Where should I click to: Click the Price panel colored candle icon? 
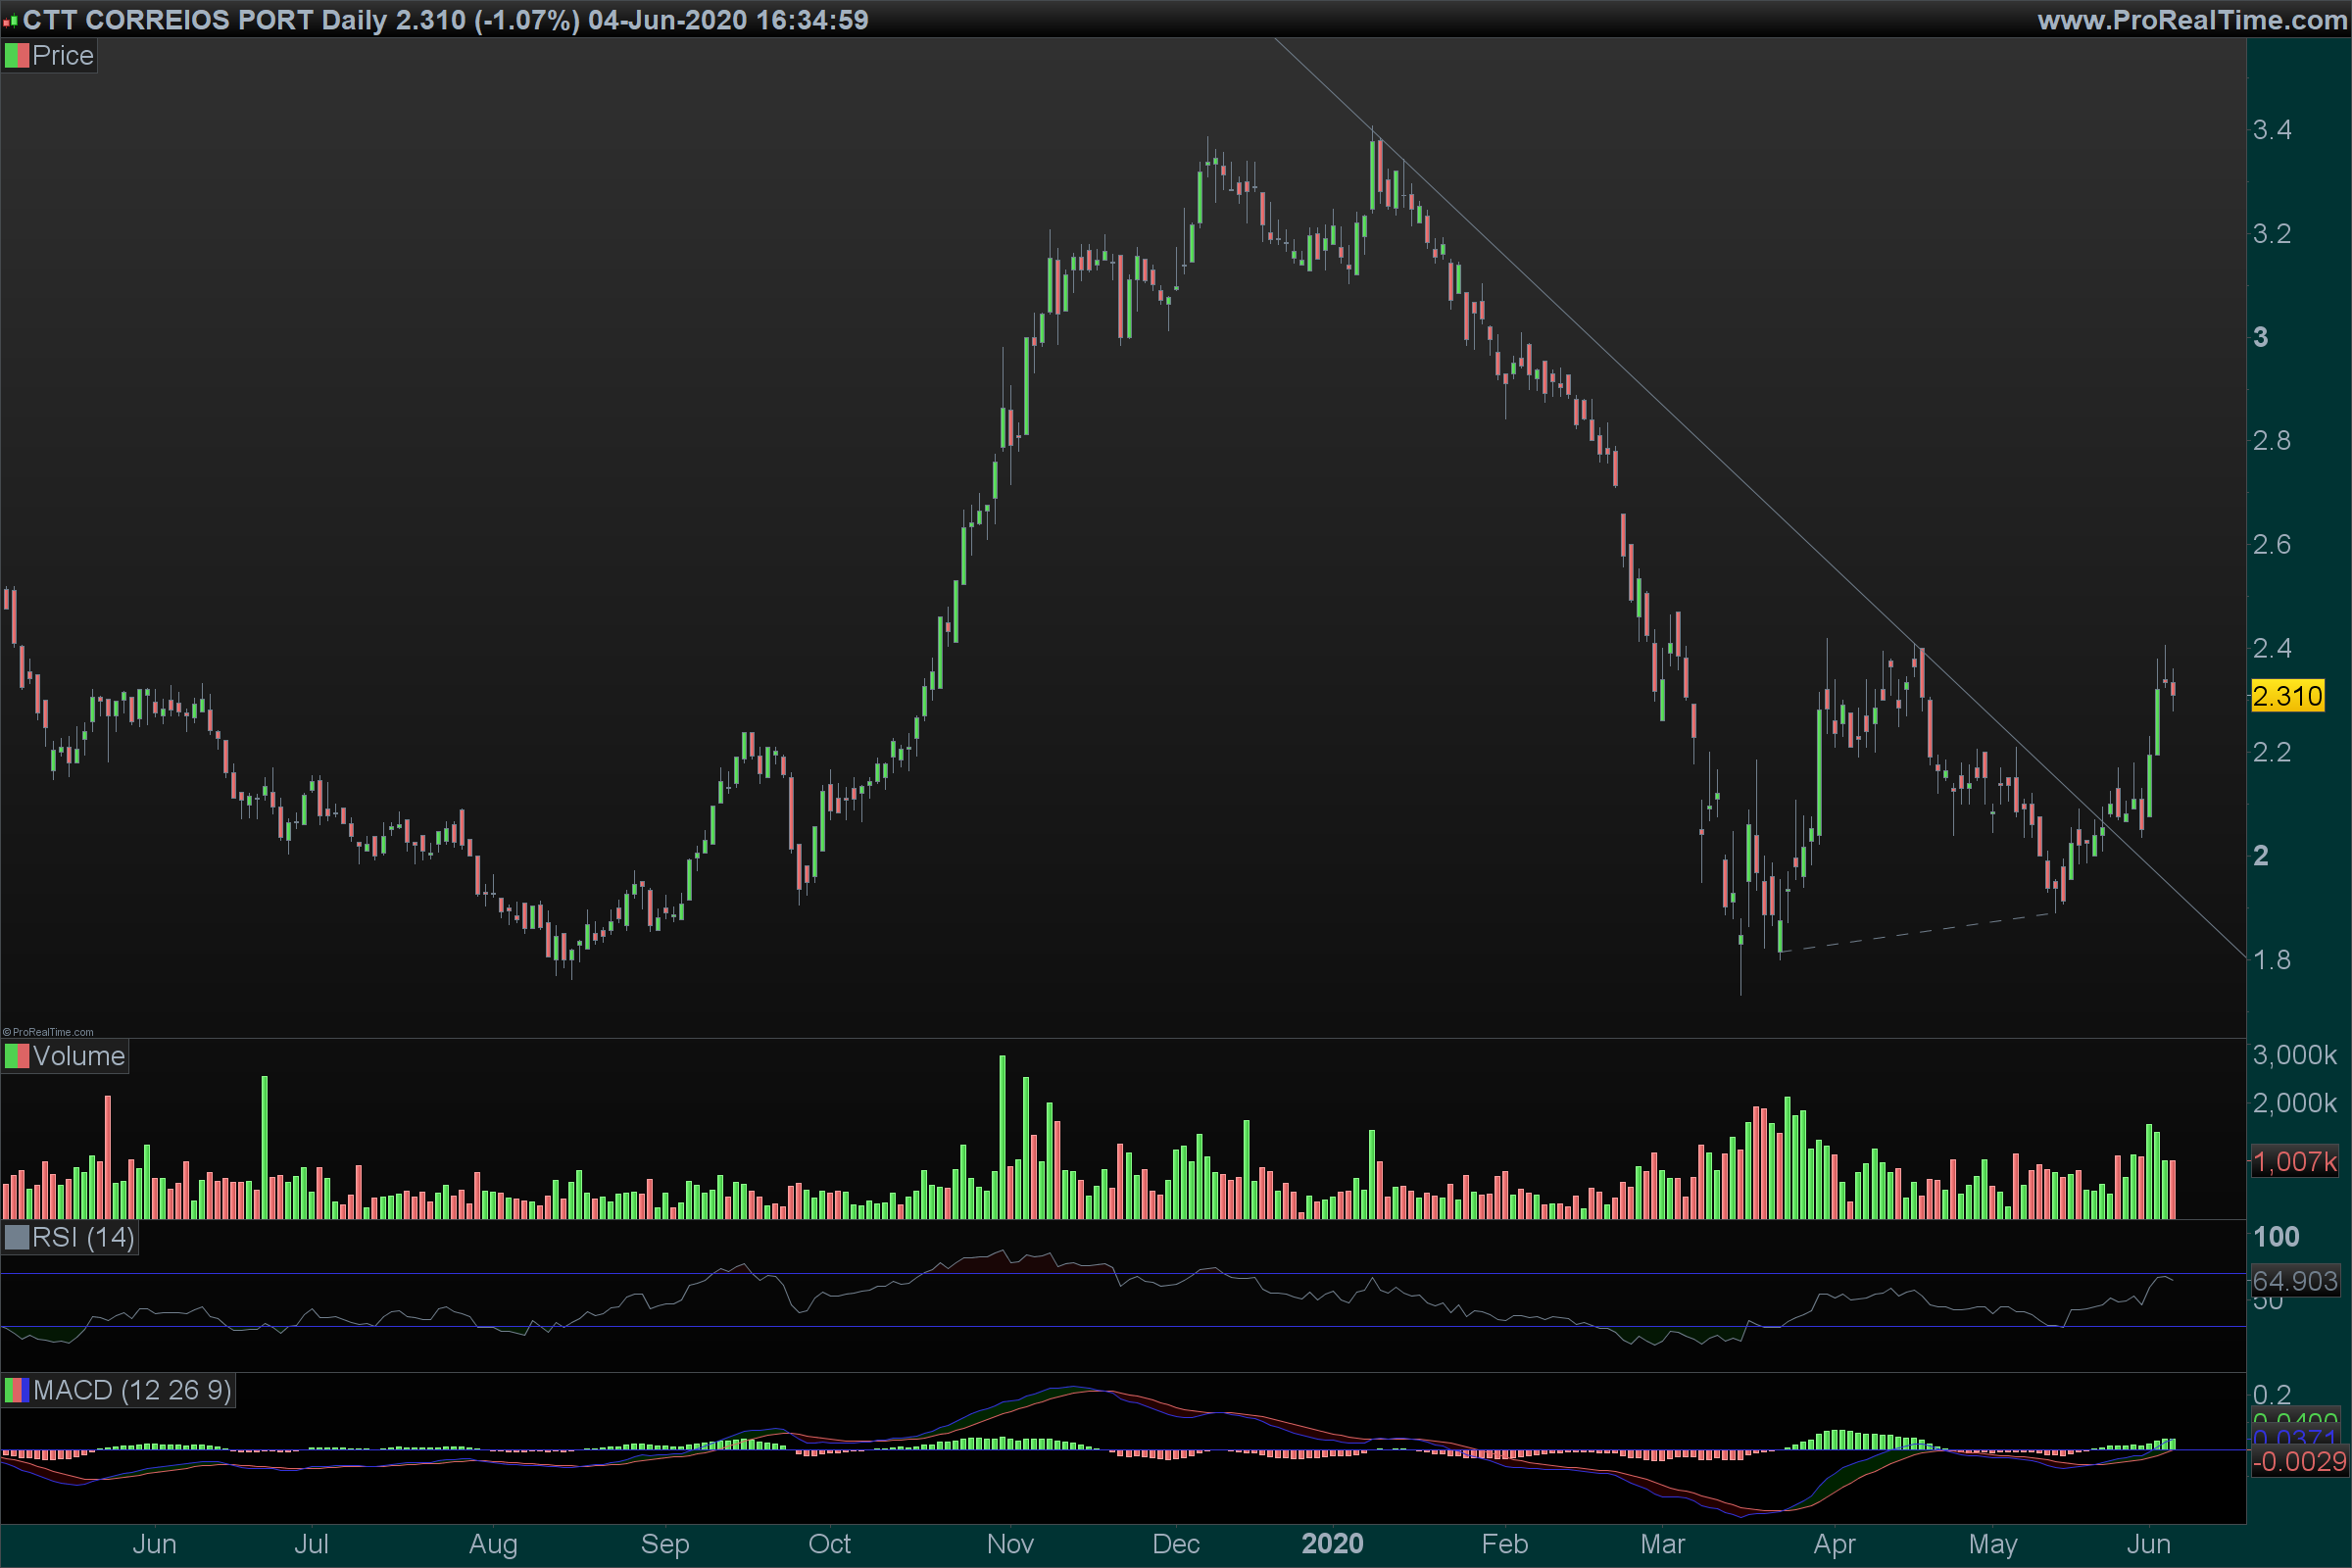(17, 56)
